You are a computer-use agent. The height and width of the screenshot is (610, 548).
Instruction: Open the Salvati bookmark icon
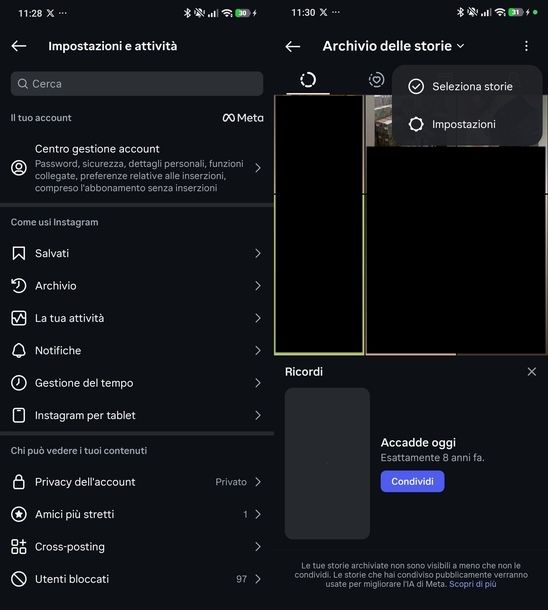tap(19, 253)
